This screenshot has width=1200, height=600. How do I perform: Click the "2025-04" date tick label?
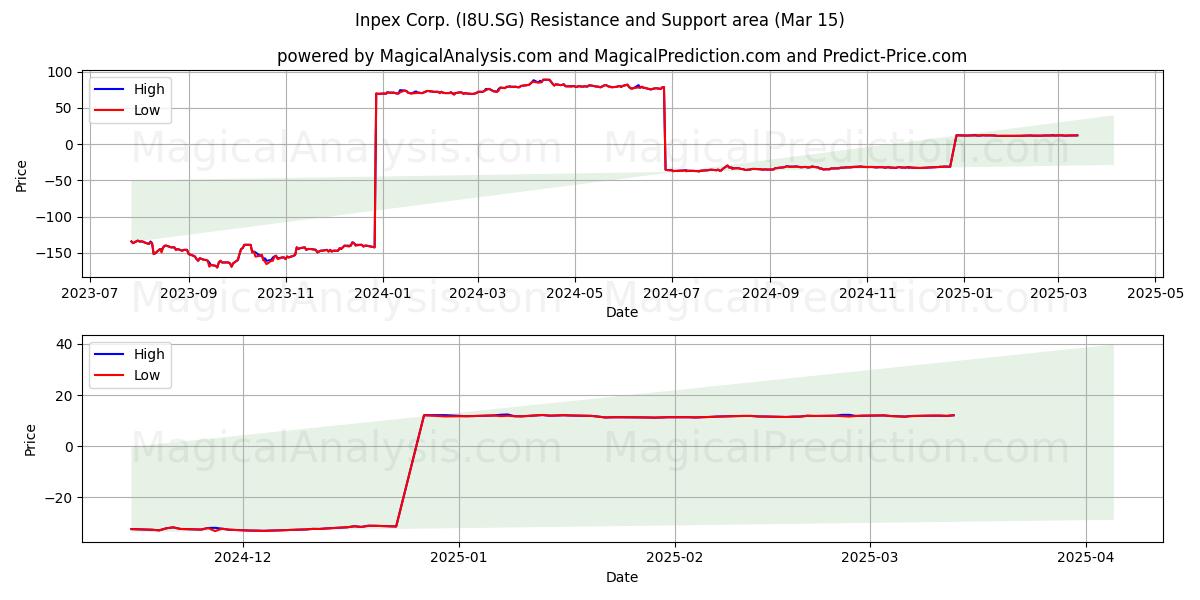(1086, 558)
